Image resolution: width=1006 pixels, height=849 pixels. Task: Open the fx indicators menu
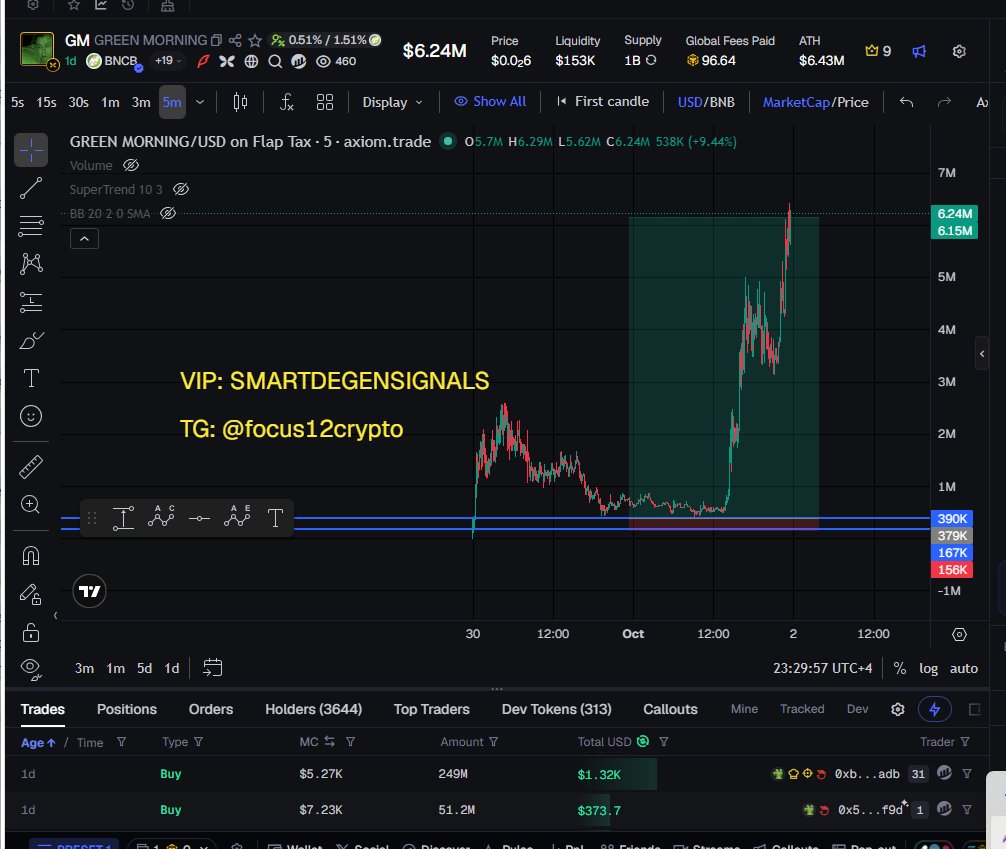(286, 102)
